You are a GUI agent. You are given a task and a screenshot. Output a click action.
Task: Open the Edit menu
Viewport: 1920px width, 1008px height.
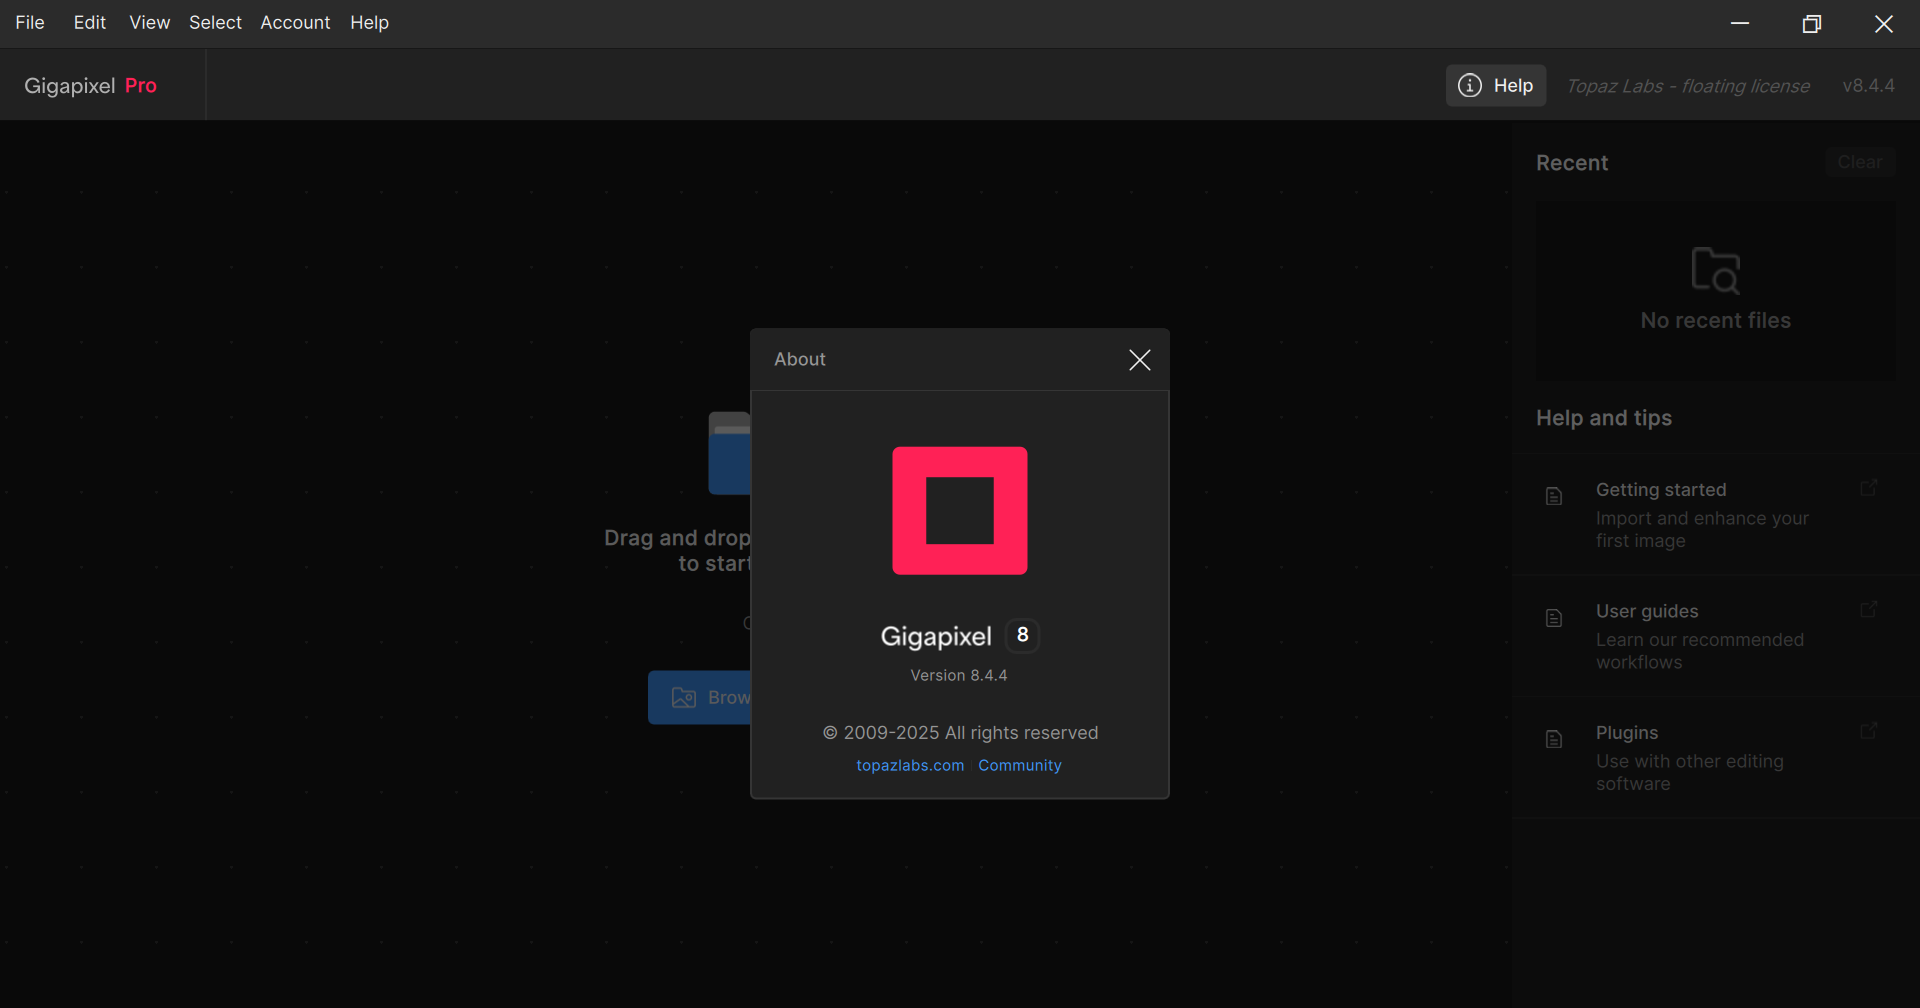tap(89, 23)
